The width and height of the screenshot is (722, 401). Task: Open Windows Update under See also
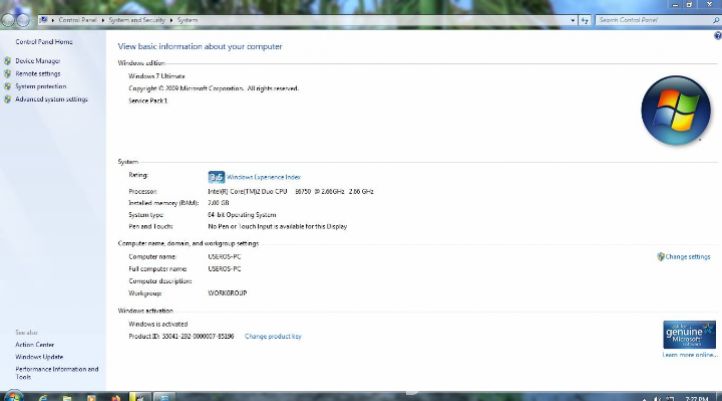coord(39,357)
